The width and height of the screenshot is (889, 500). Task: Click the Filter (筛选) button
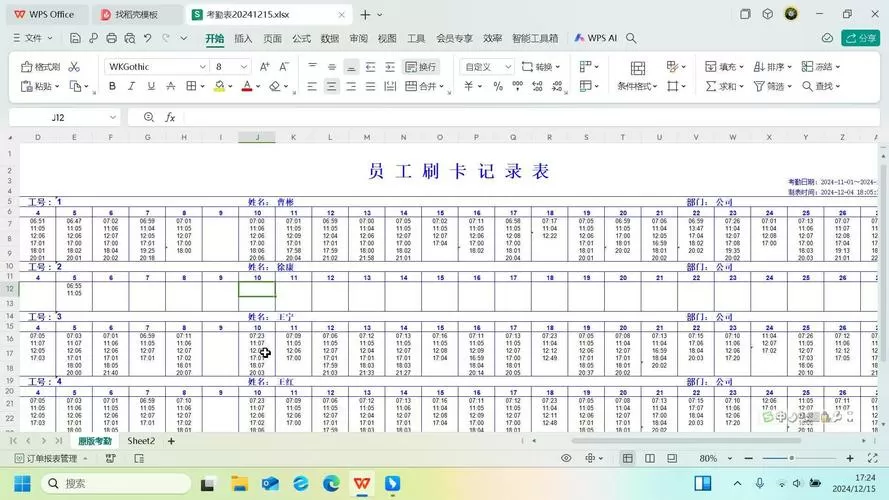click(x=772, y=86)
